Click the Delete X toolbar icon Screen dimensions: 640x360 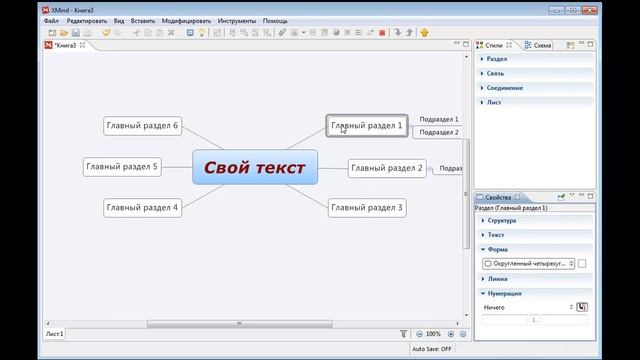pos(171,33)
